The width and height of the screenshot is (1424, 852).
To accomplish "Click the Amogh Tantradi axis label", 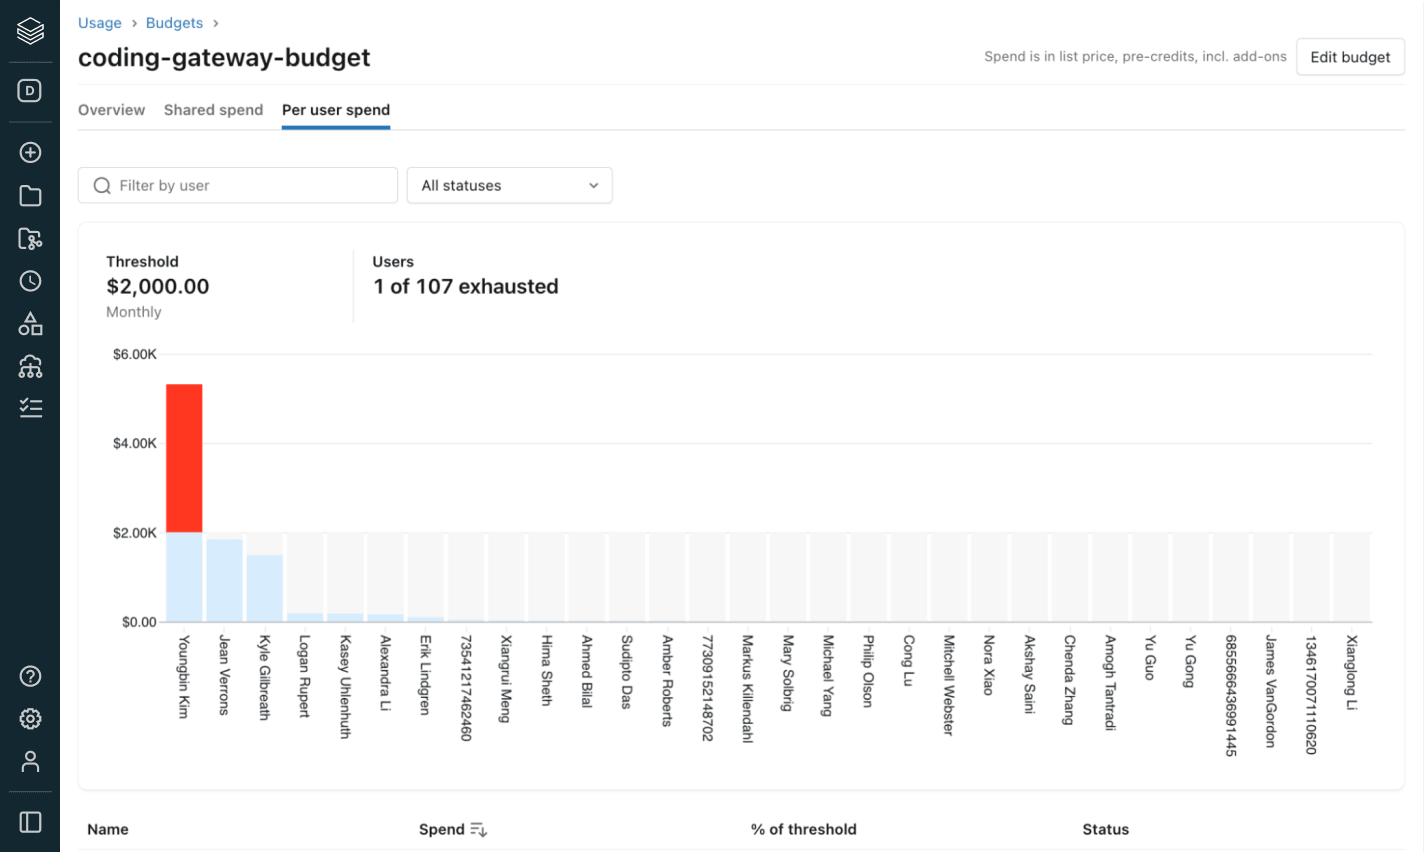I will point(1110,683).
